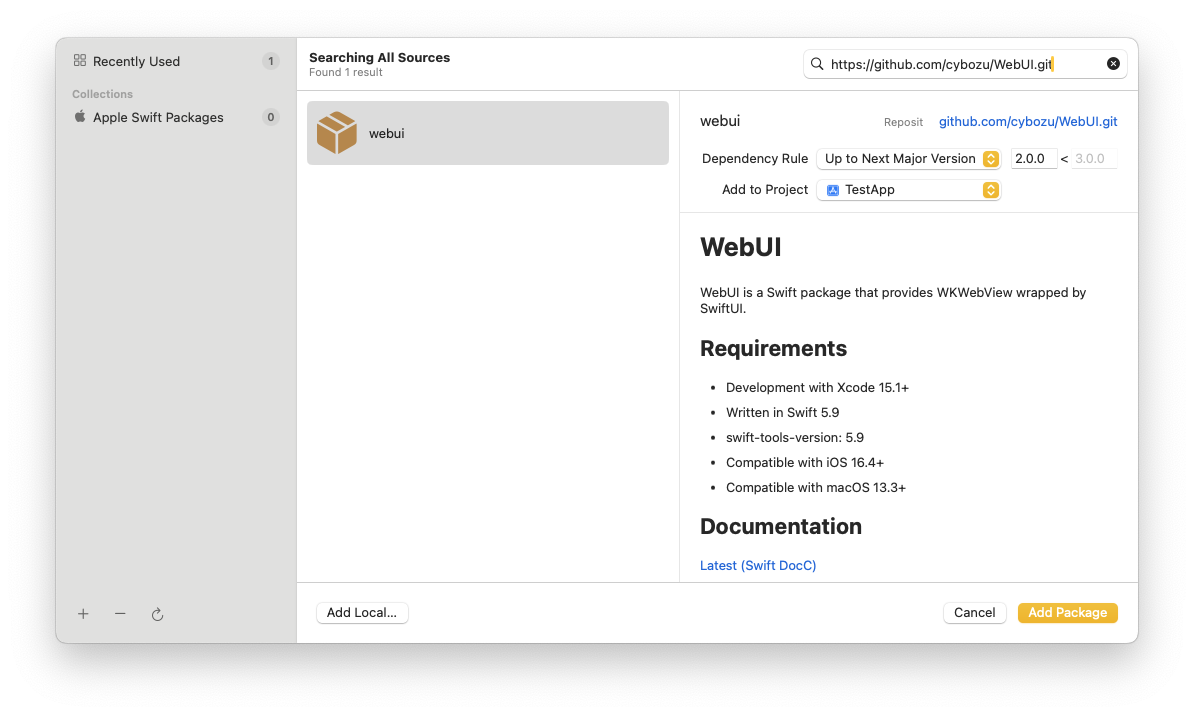This screenshot has width=1194, height=717.
Task: Click the magnifying glass search icon
Action: [x=817, y=64]
